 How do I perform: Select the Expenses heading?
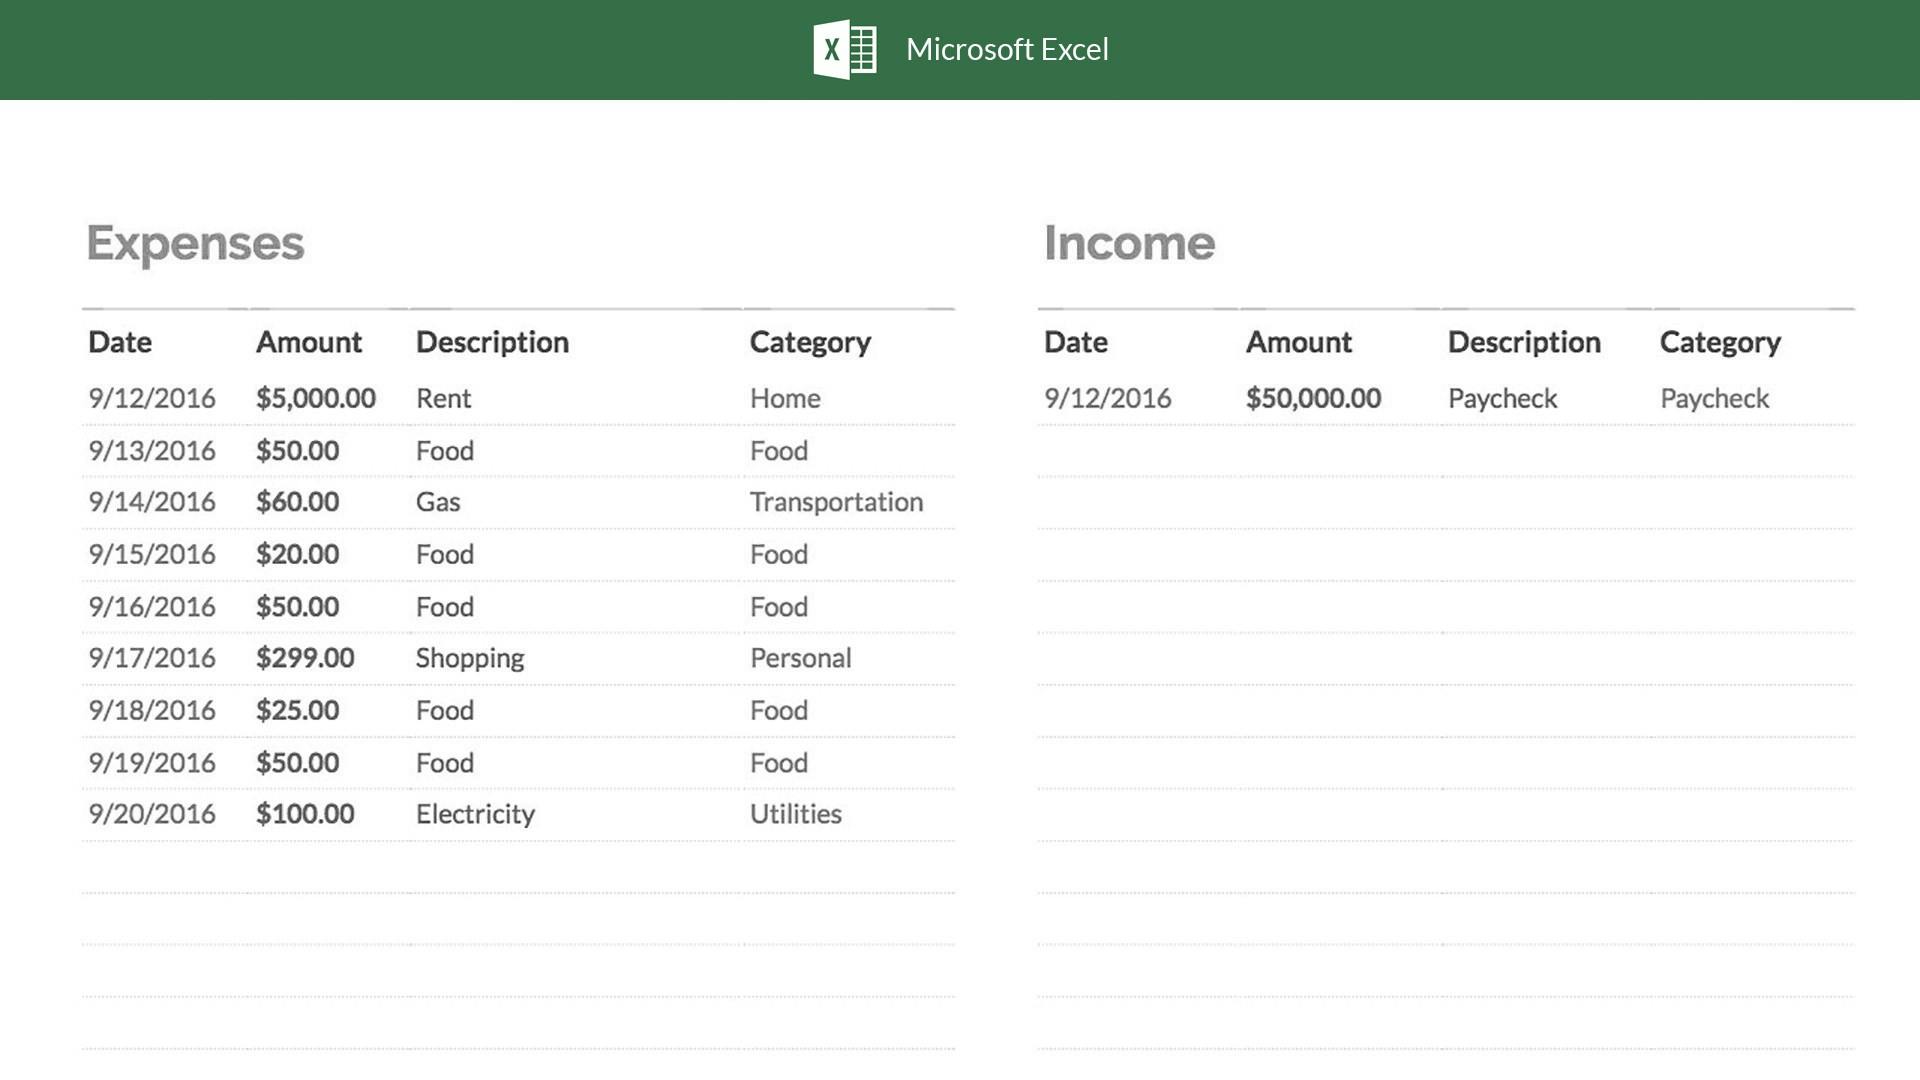[195, 243]
